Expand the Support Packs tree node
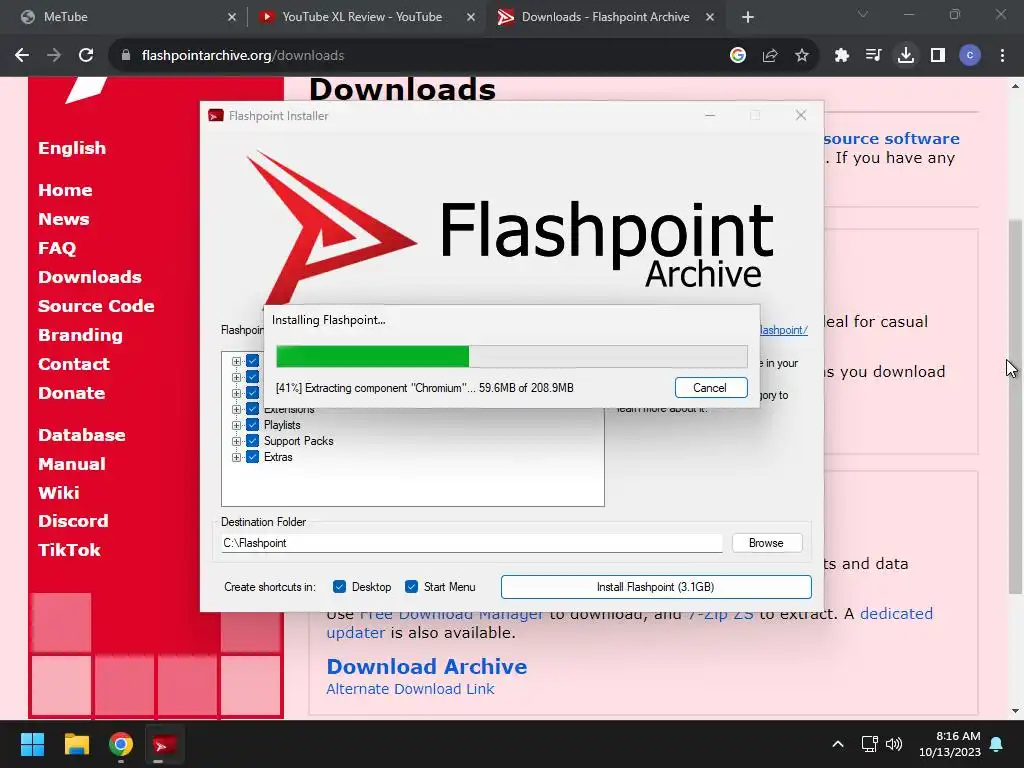The height and width of the screenshot is (768, 1024). 236,441
